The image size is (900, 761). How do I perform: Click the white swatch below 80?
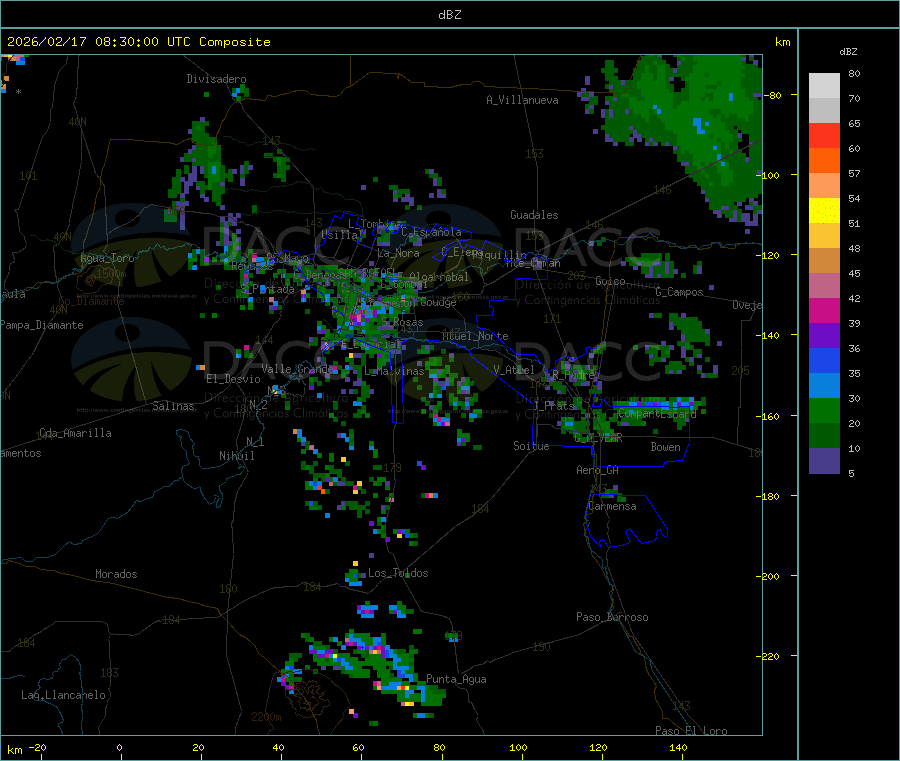tap(824, 86)
